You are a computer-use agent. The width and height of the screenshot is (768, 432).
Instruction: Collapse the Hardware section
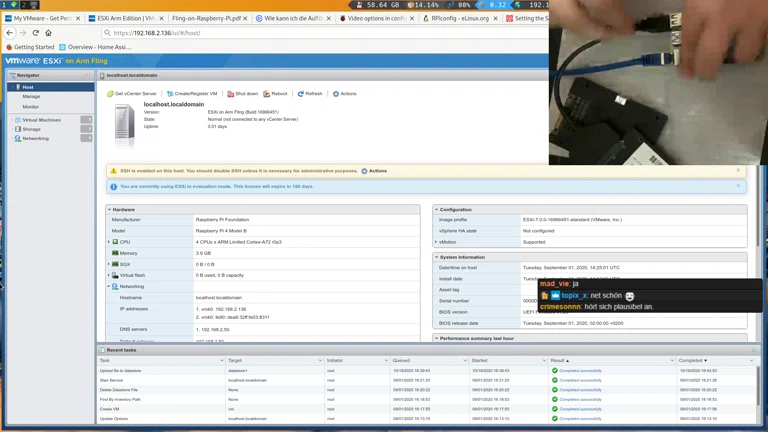coord(109,210)
